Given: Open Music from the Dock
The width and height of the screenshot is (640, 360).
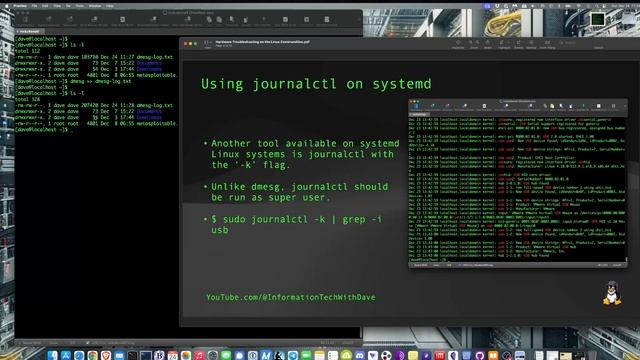Looking at the screenshot, I should [x=199, y=355].
